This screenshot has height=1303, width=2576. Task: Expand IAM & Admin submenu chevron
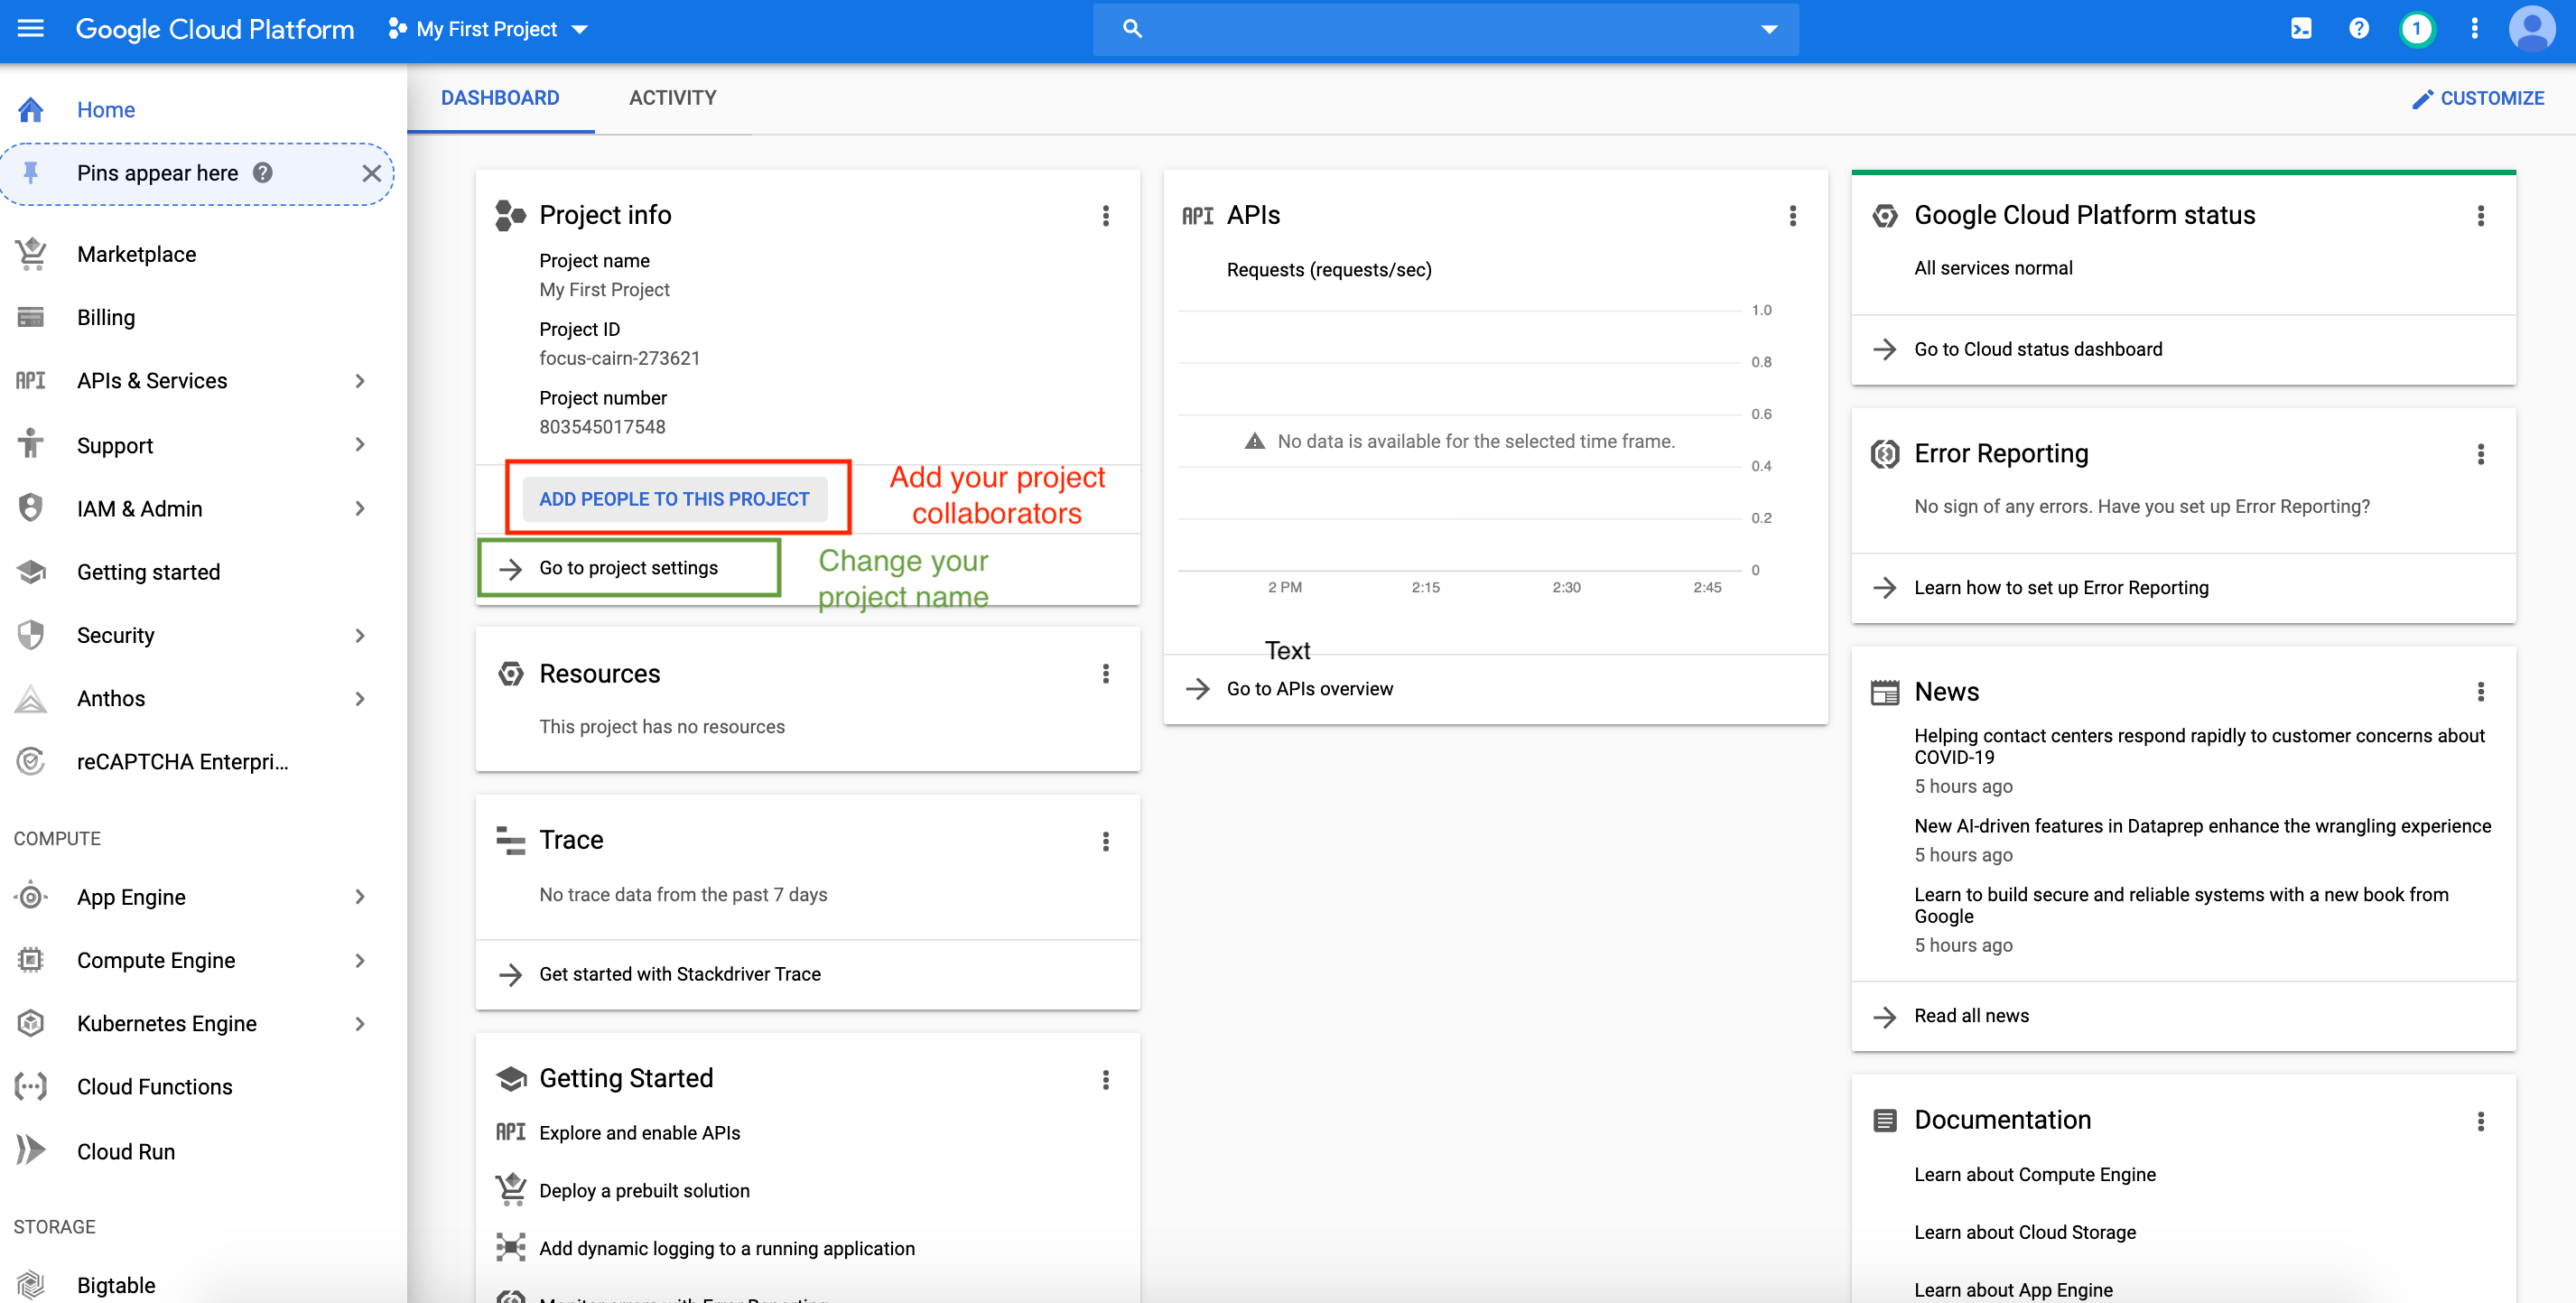(x=360, y=509)
